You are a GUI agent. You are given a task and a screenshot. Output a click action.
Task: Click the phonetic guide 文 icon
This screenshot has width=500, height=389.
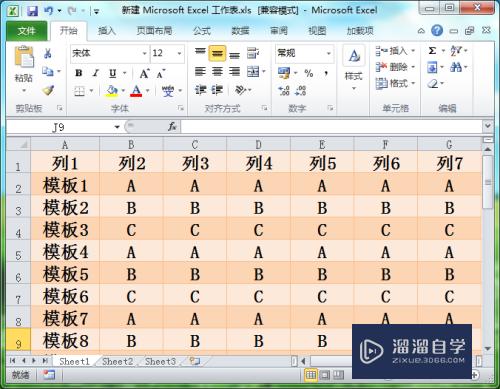click(x=168, y=91)
